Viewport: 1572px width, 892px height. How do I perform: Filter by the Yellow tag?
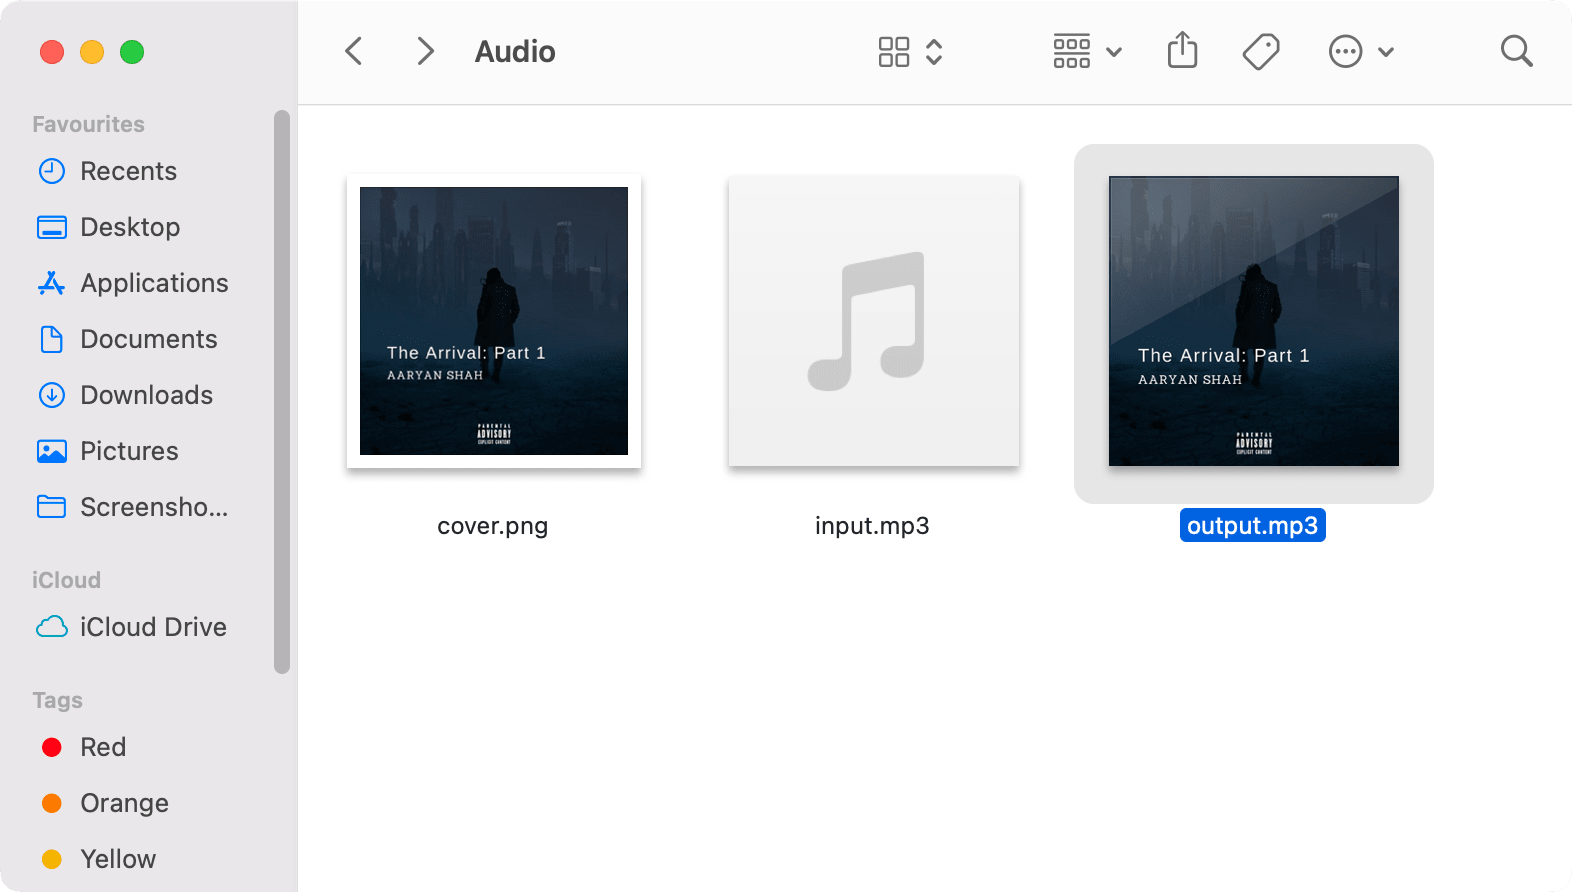click(x=52, y=859)
